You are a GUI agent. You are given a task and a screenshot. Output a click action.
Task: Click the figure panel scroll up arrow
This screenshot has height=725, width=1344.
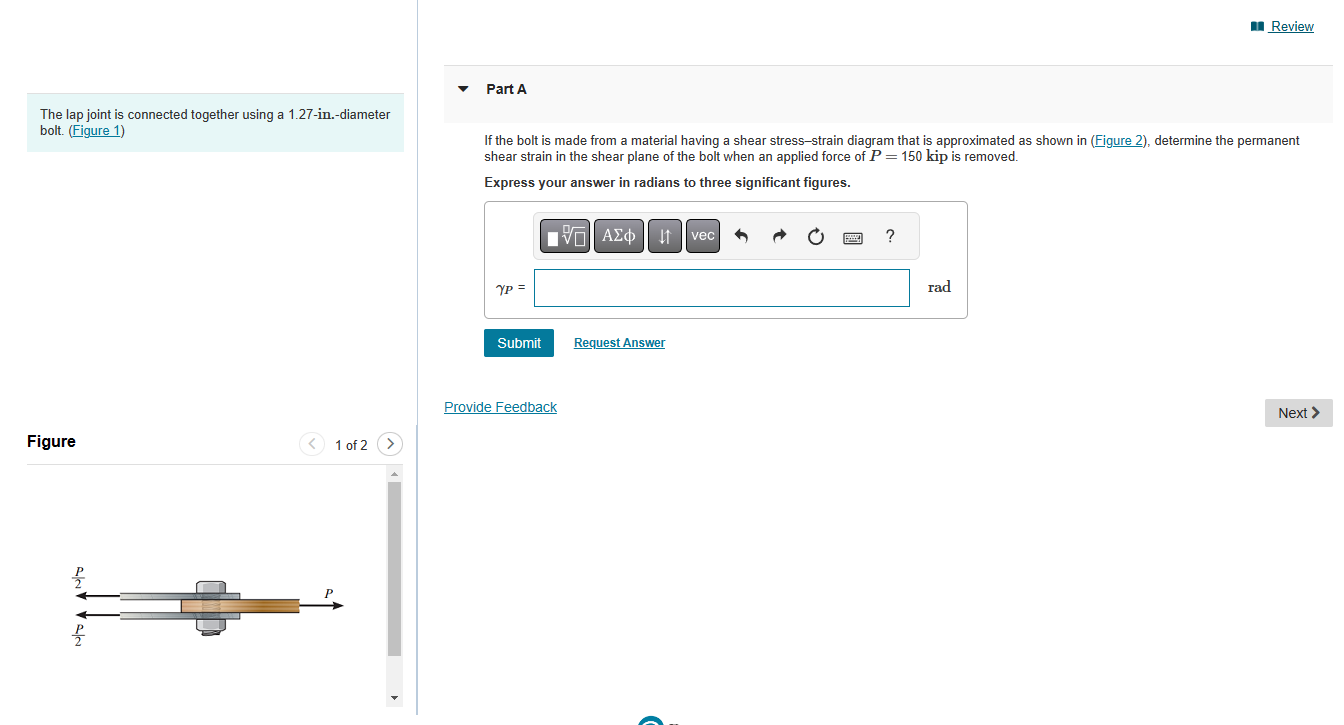click(x=394, y=474)
